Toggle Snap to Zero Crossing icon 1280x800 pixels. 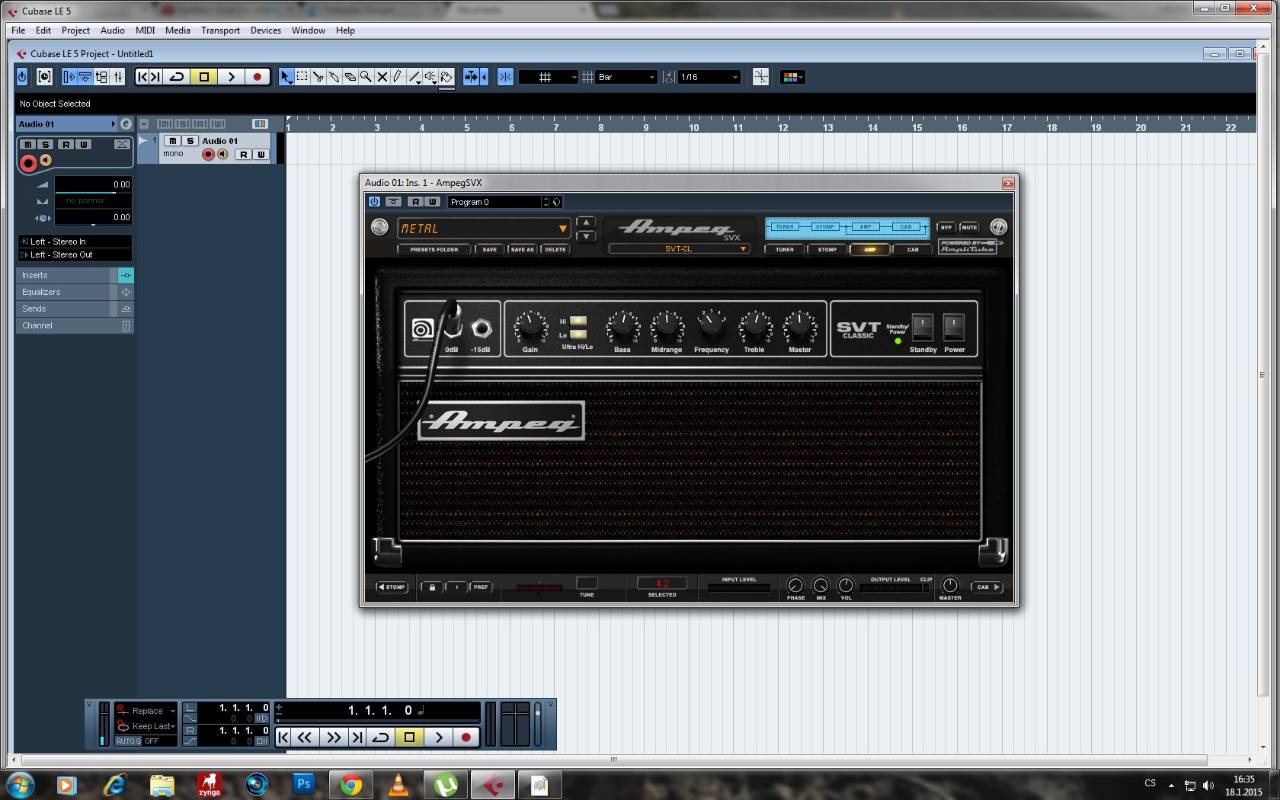click(761, 77)
